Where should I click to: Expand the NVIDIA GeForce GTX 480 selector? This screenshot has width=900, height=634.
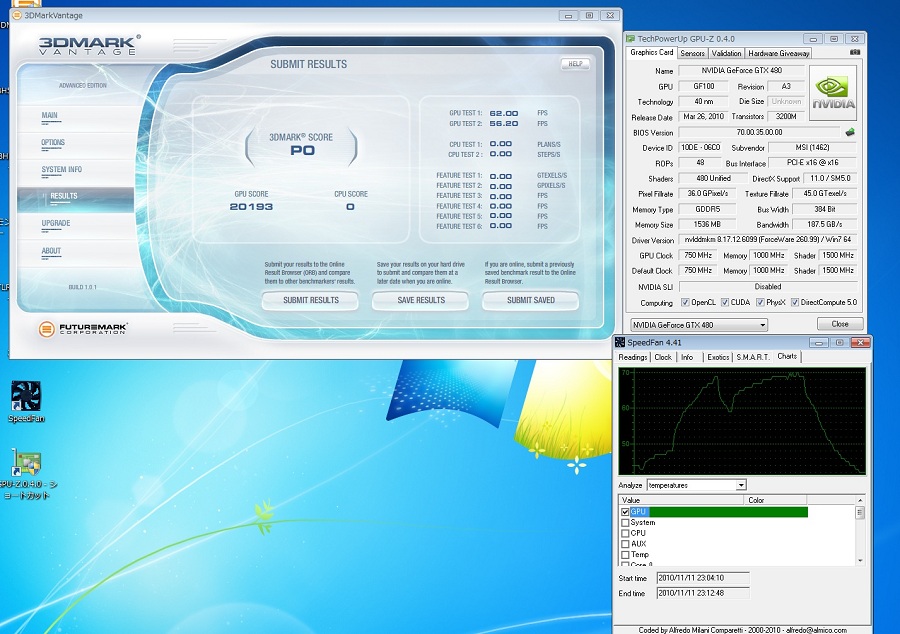pos(762,325)
